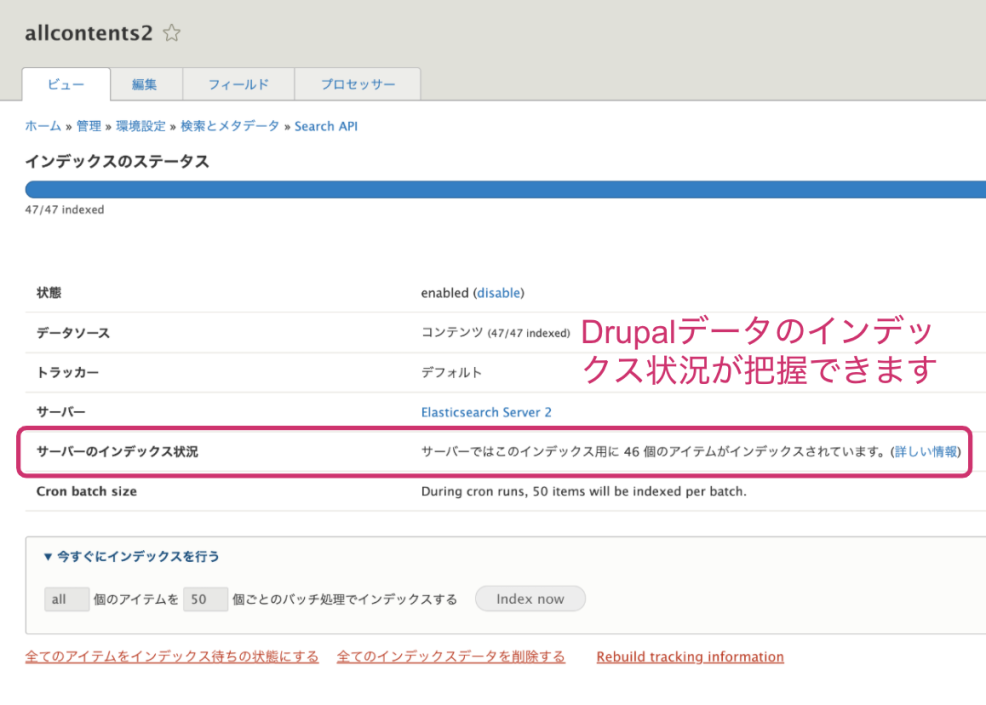Open the 環境設定 breadcrumb link
Image resolution: width=986 pixels, height=705 pixels.
point(141,126)
